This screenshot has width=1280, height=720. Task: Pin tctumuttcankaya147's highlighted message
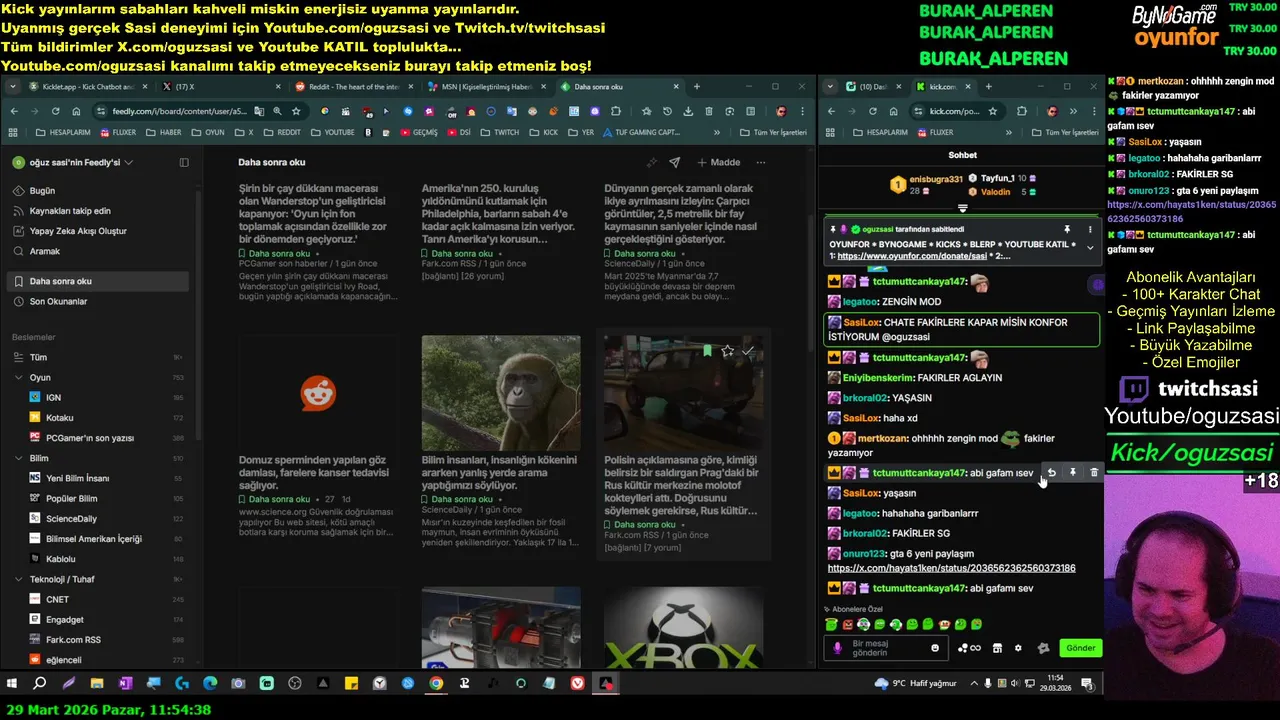point(1073,472)
